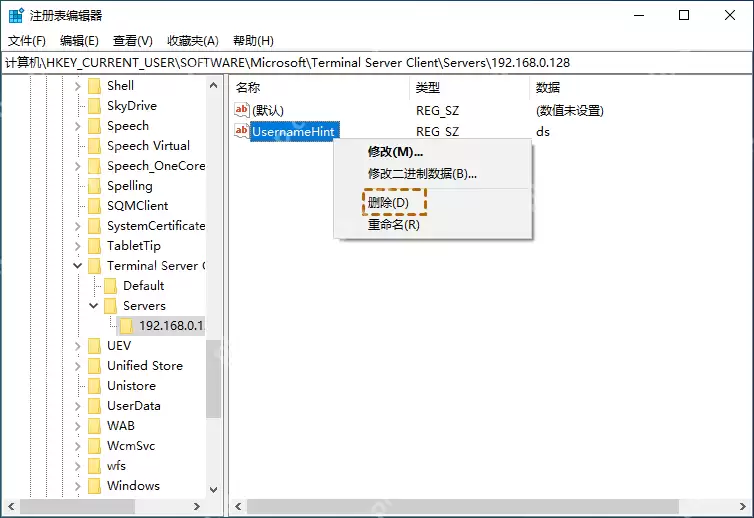This screenshot has height=518, width=754.
Task: Open the 收藏夹(A) menu
Action: [x=193, y=41]
